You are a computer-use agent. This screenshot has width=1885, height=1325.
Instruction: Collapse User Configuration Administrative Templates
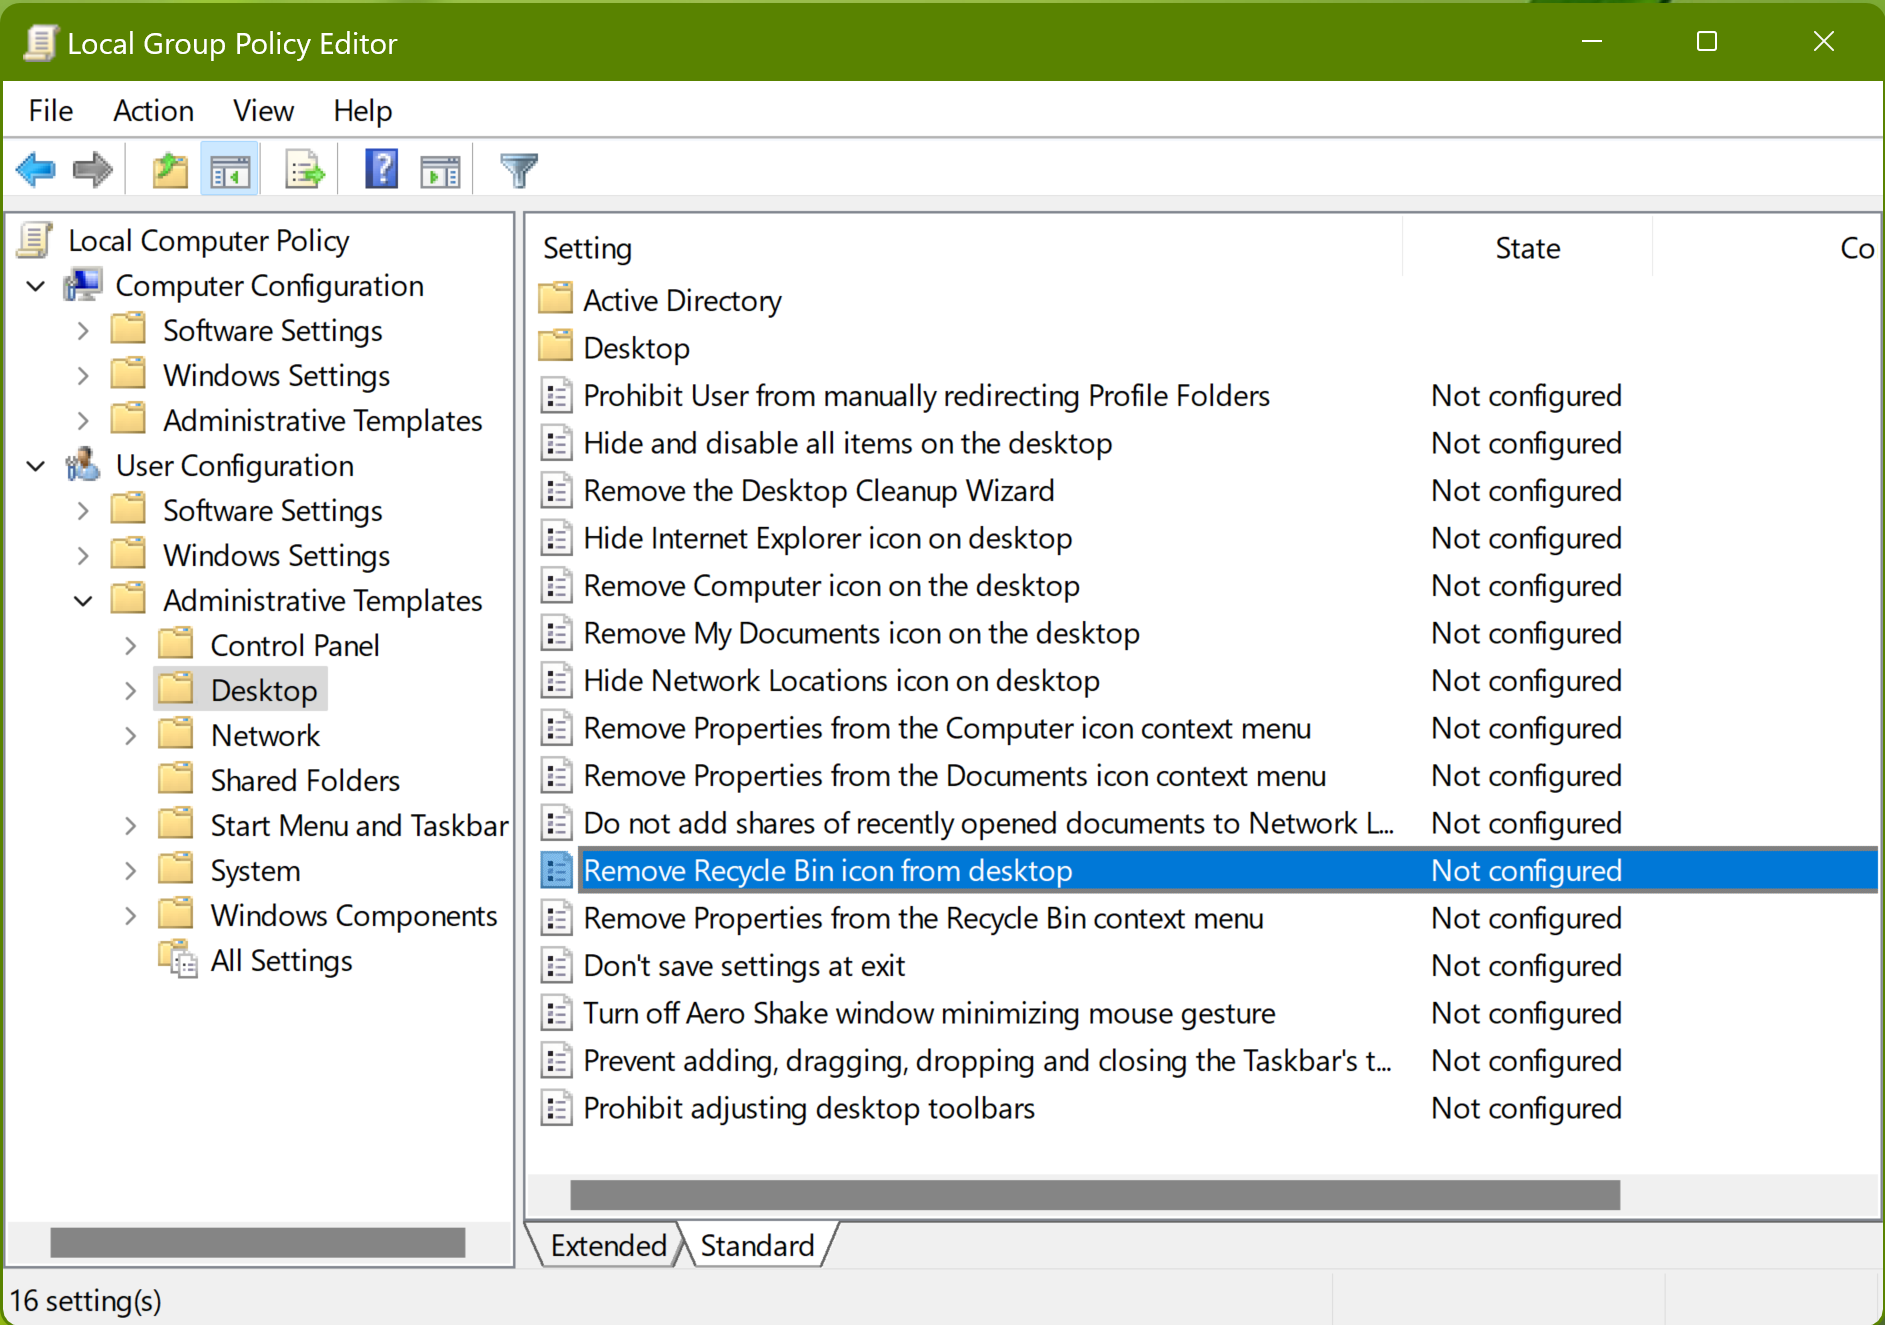click(x=84, y=601)
